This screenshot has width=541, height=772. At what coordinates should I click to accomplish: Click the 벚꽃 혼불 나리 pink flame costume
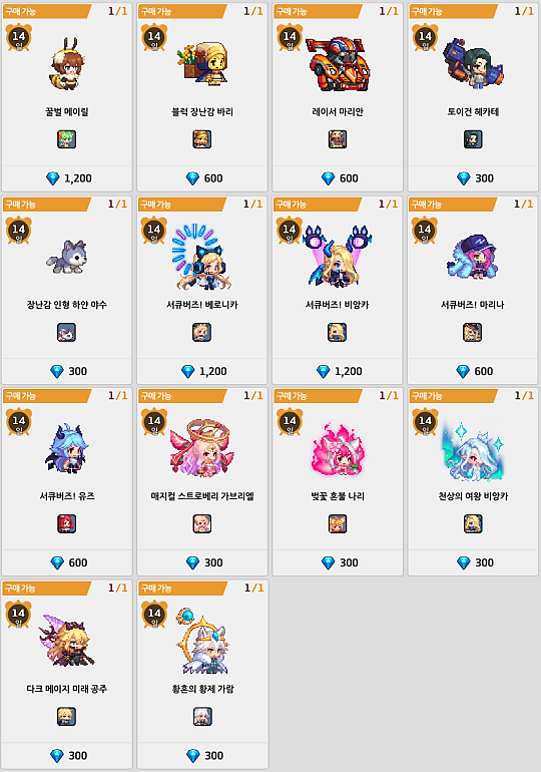[x=338, y=449]
